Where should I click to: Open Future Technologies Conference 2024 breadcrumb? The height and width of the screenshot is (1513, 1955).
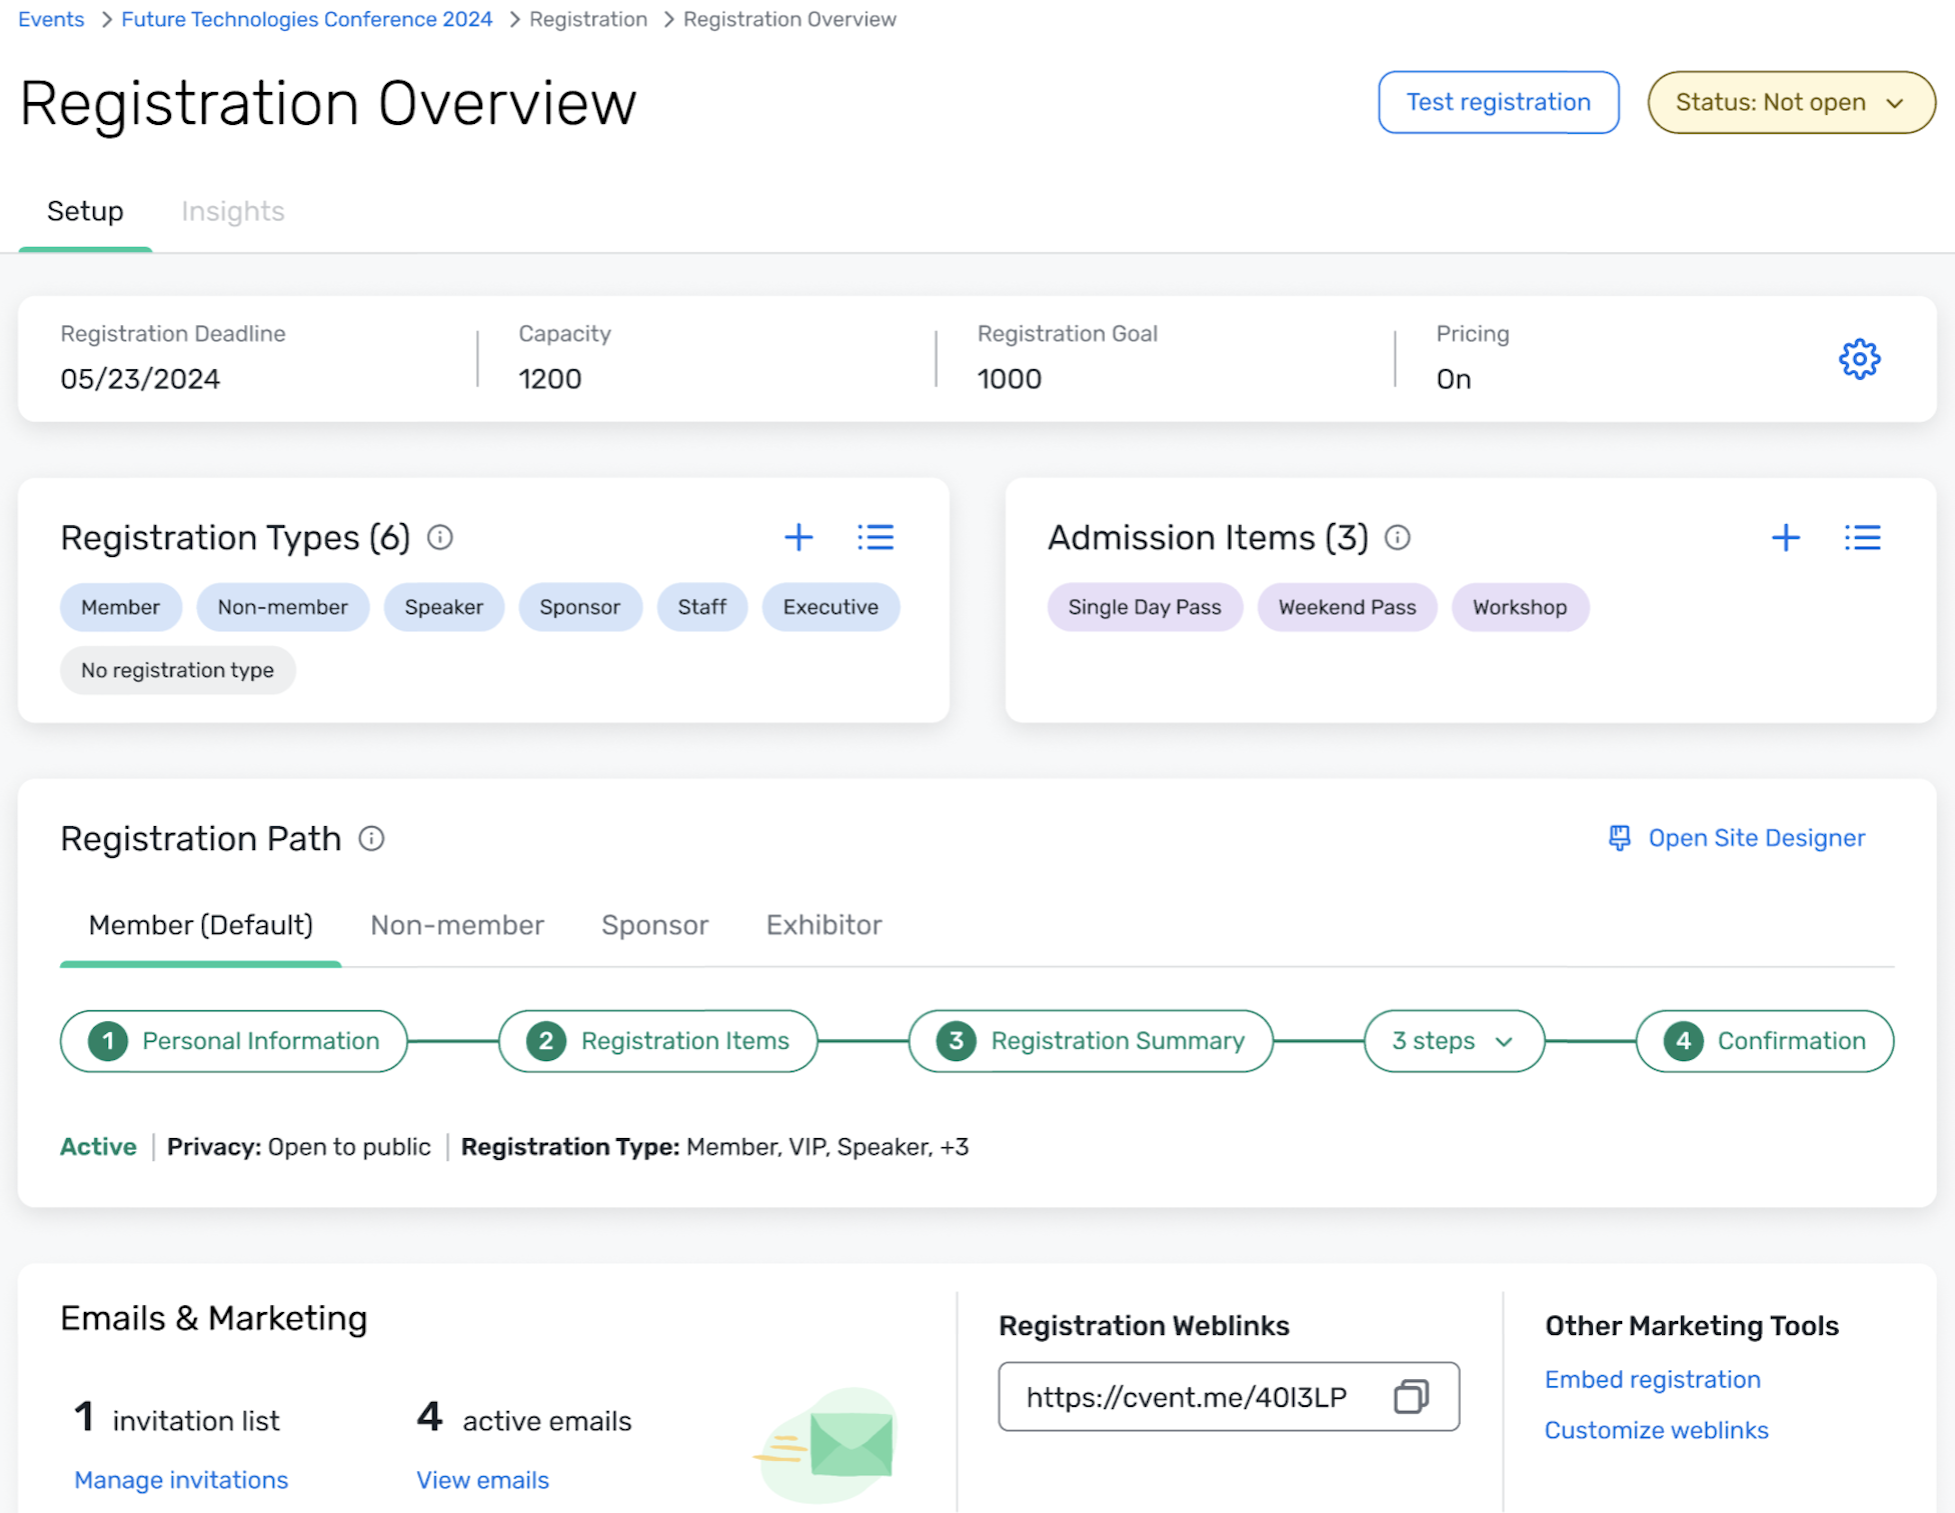[x=307, y=19]
